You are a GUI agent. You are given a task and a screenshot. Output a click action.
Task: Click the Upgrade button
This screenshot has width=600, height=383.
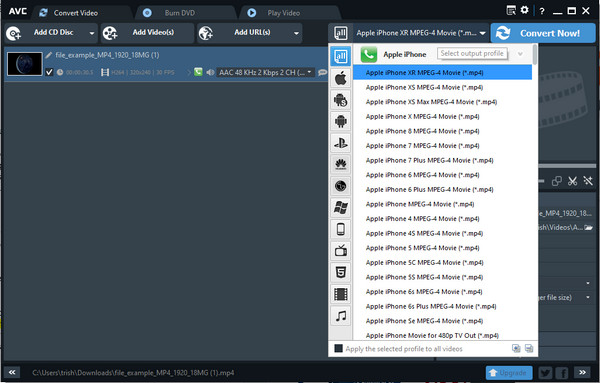coord(509,372)
